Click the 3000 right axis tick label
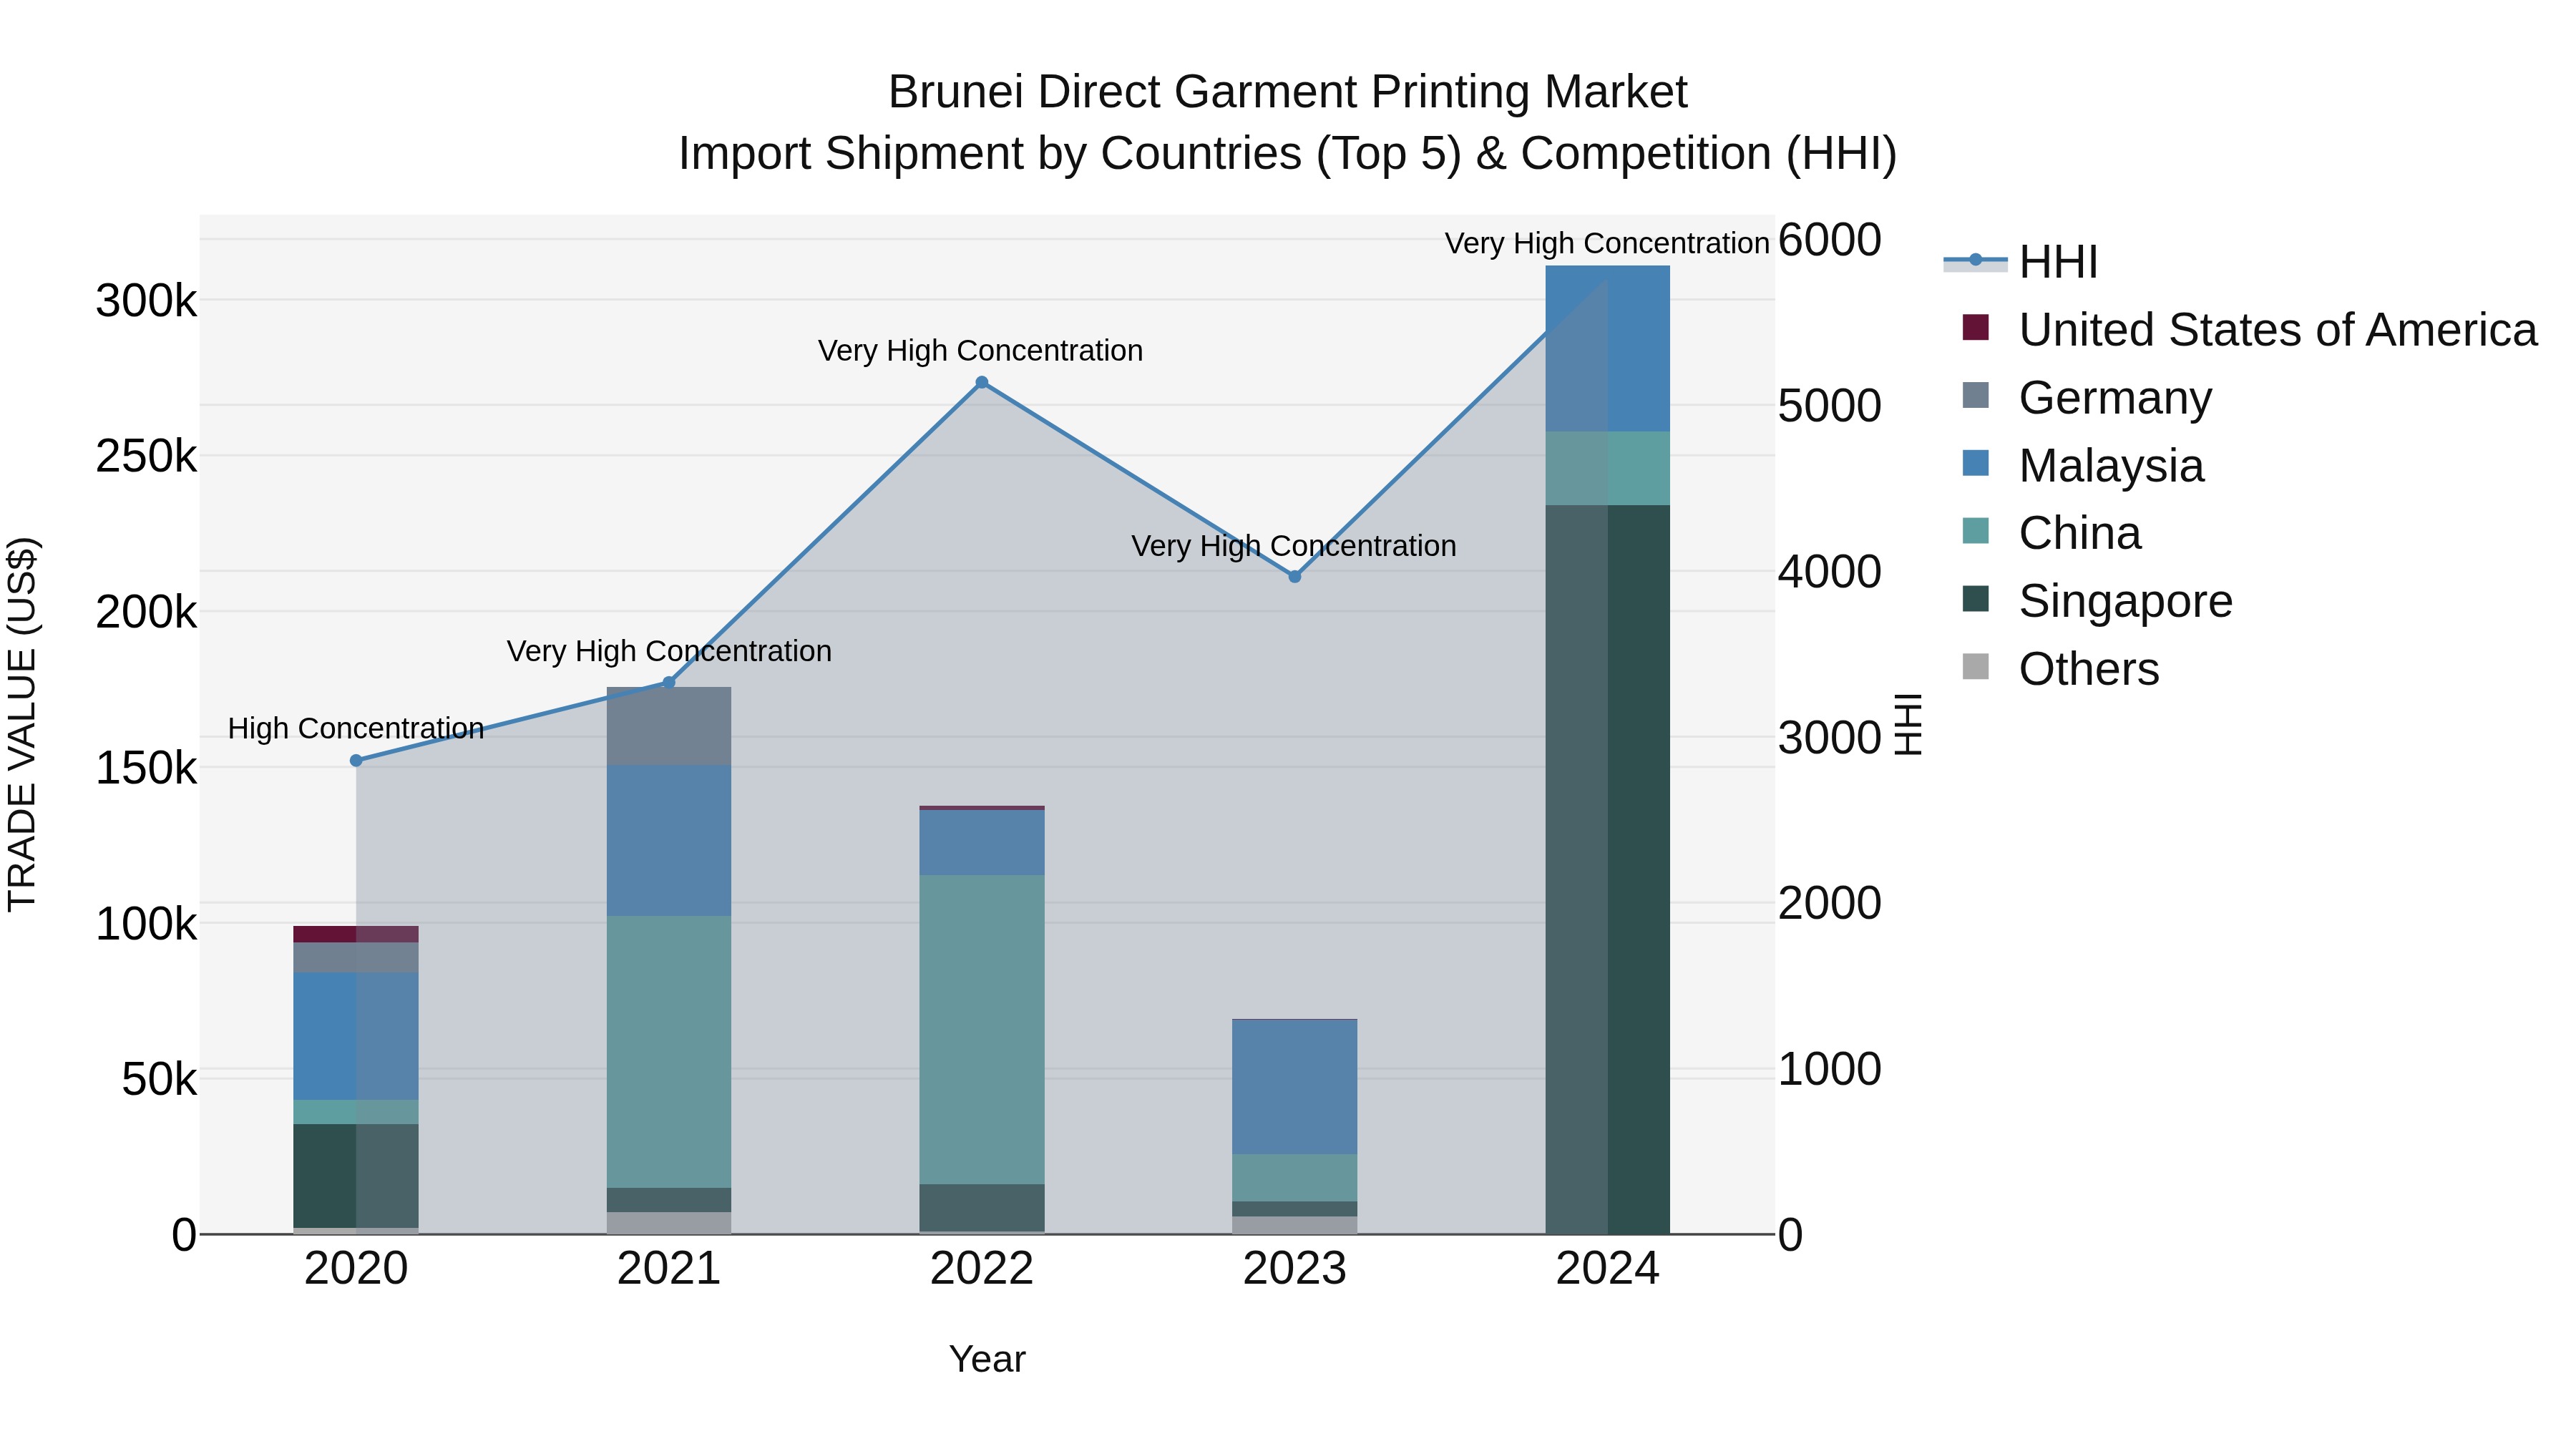 pyautogui.click(x=1830, y=738)
